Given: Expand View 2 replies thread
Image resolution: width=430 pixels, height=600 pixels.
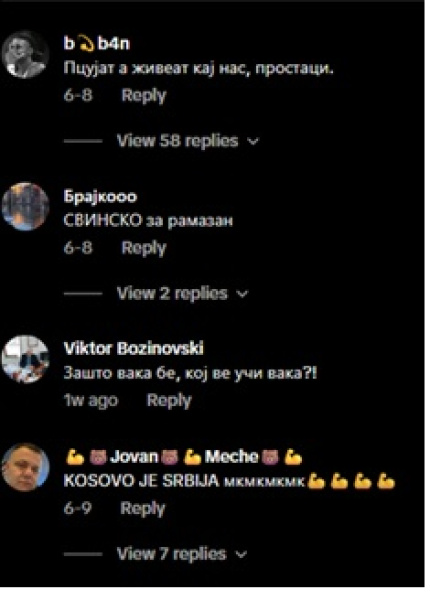Looking at the screenshot, I should click(172, 293).
